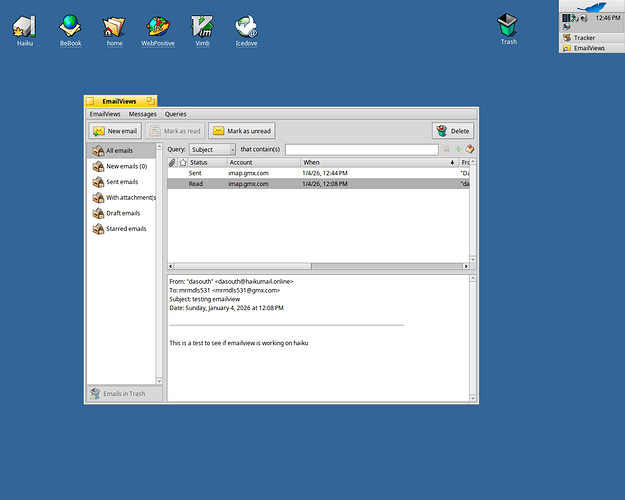Click the From line in message preview
This screenshot has height=500, width=625.
231,281
